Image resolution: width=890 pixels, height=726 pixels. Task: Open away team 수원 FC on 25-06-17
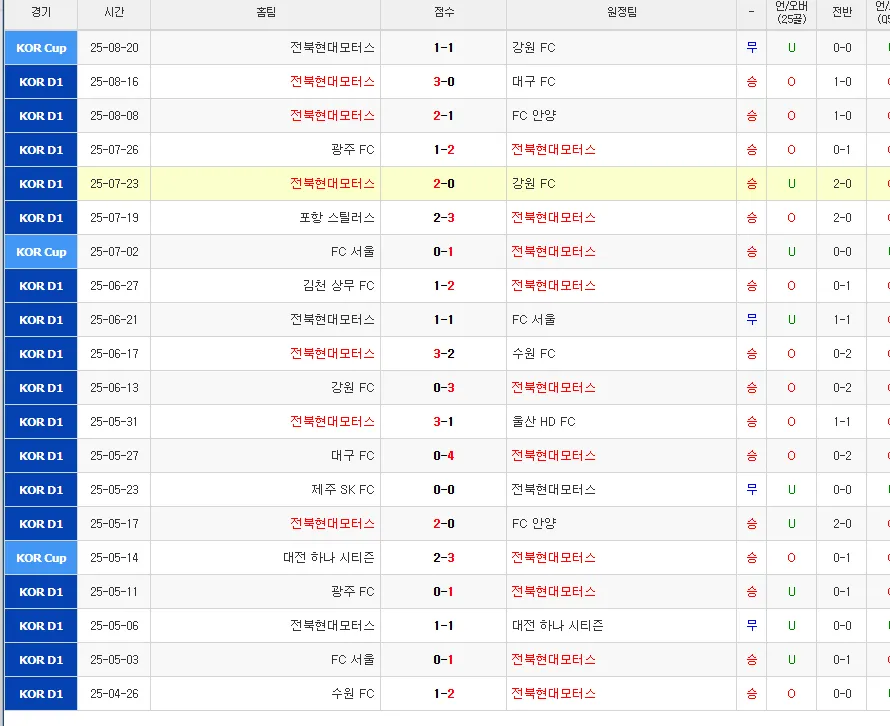click(534, 354)
